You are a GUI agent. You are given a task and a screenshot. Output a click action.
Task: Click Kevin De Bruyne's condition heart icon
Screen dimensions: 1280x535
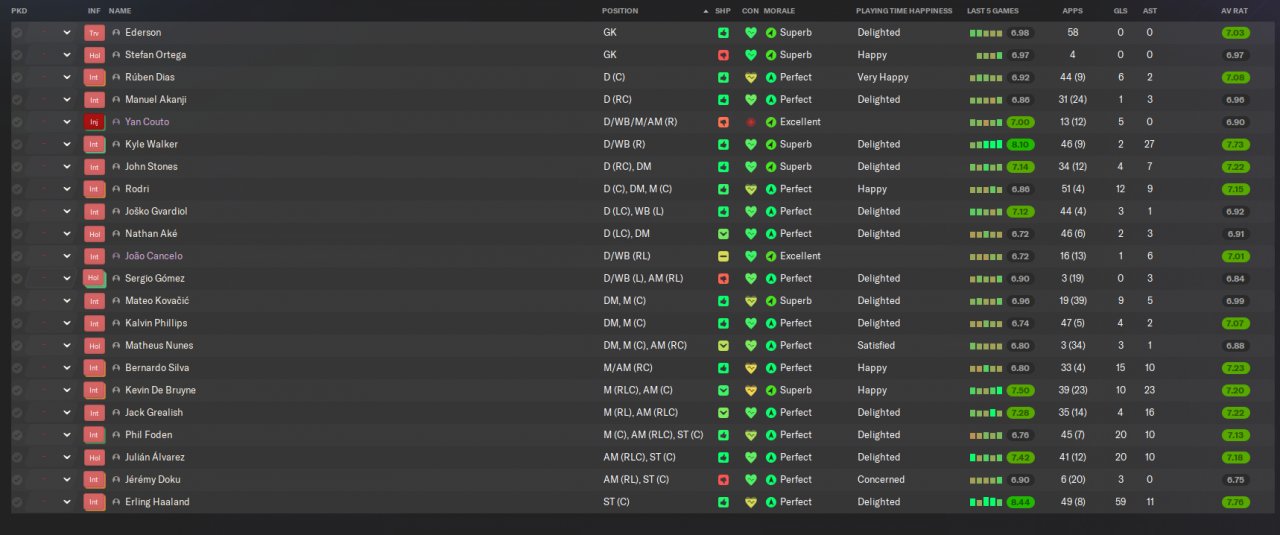(751, 390)
